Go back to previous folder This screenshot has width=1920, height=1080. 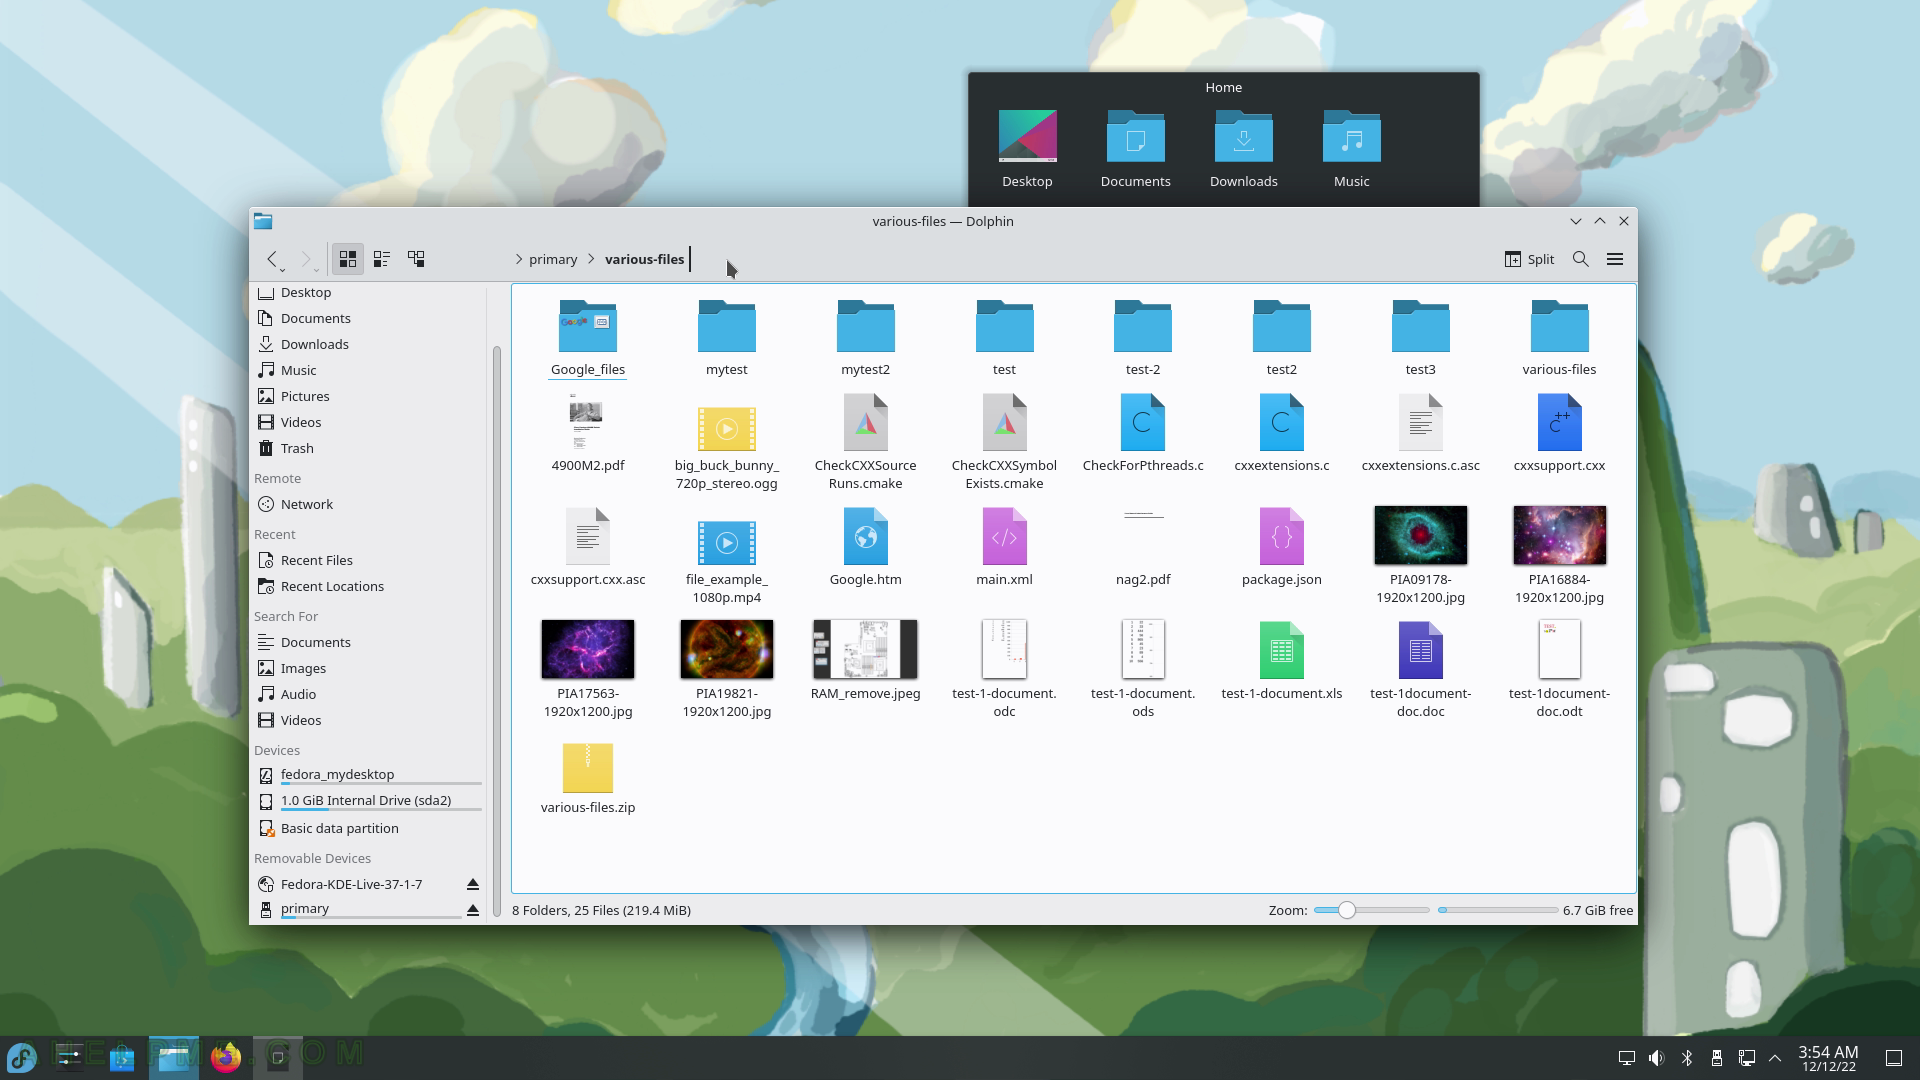click(273, 259)
